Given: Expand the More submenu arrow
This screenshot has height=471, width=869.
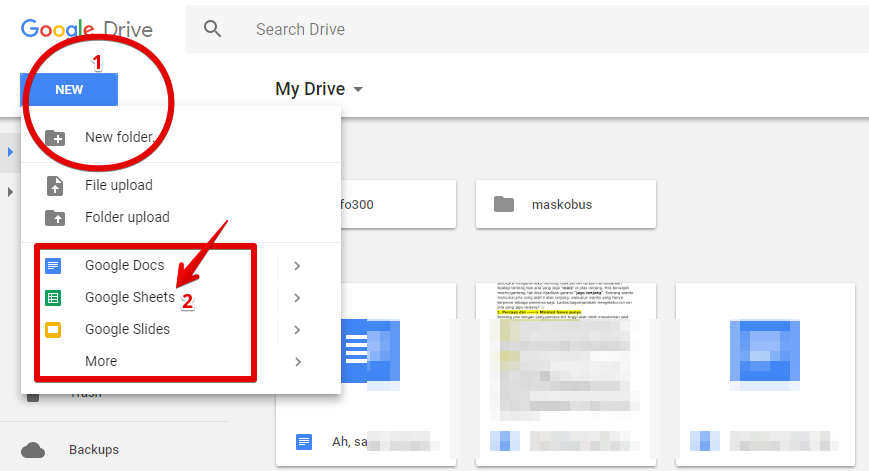Looking at the screenshot, I should [298, 362].
